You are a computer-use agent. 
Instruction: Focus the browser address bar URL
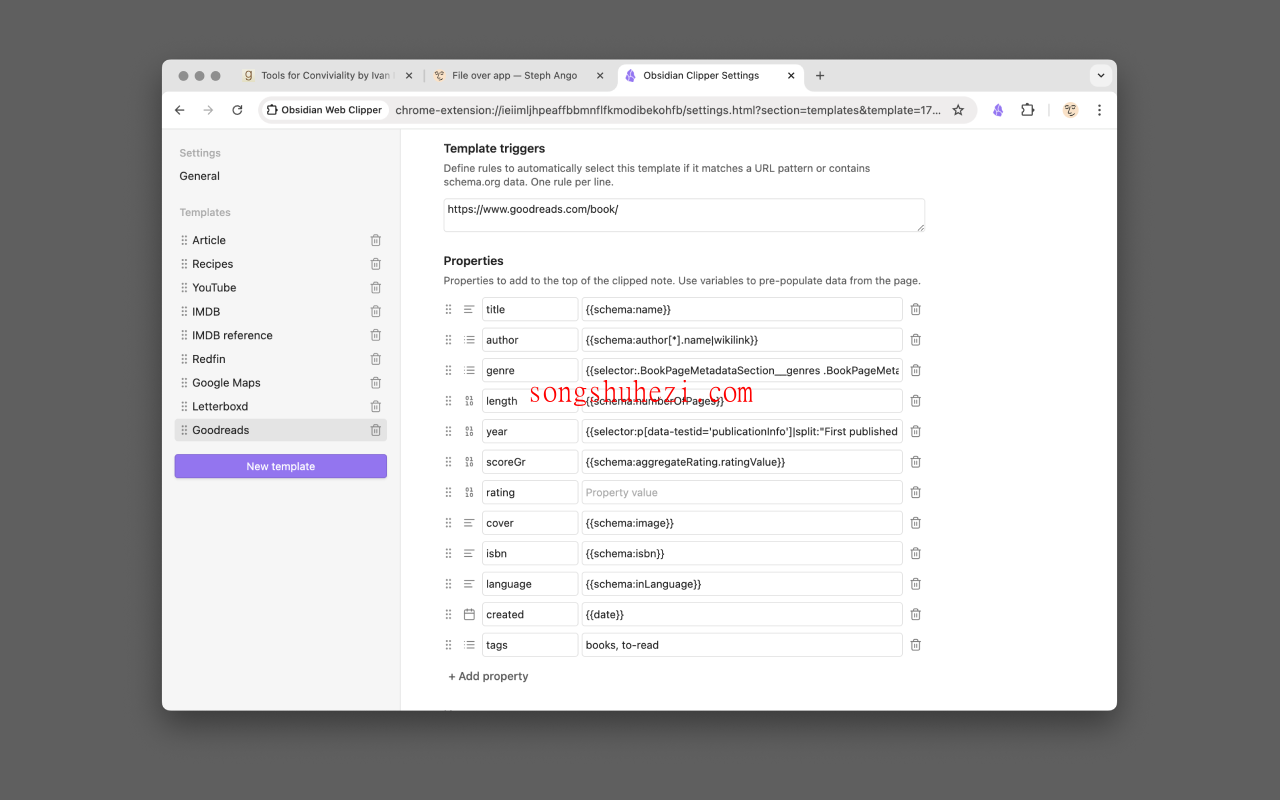click(668, 110)
